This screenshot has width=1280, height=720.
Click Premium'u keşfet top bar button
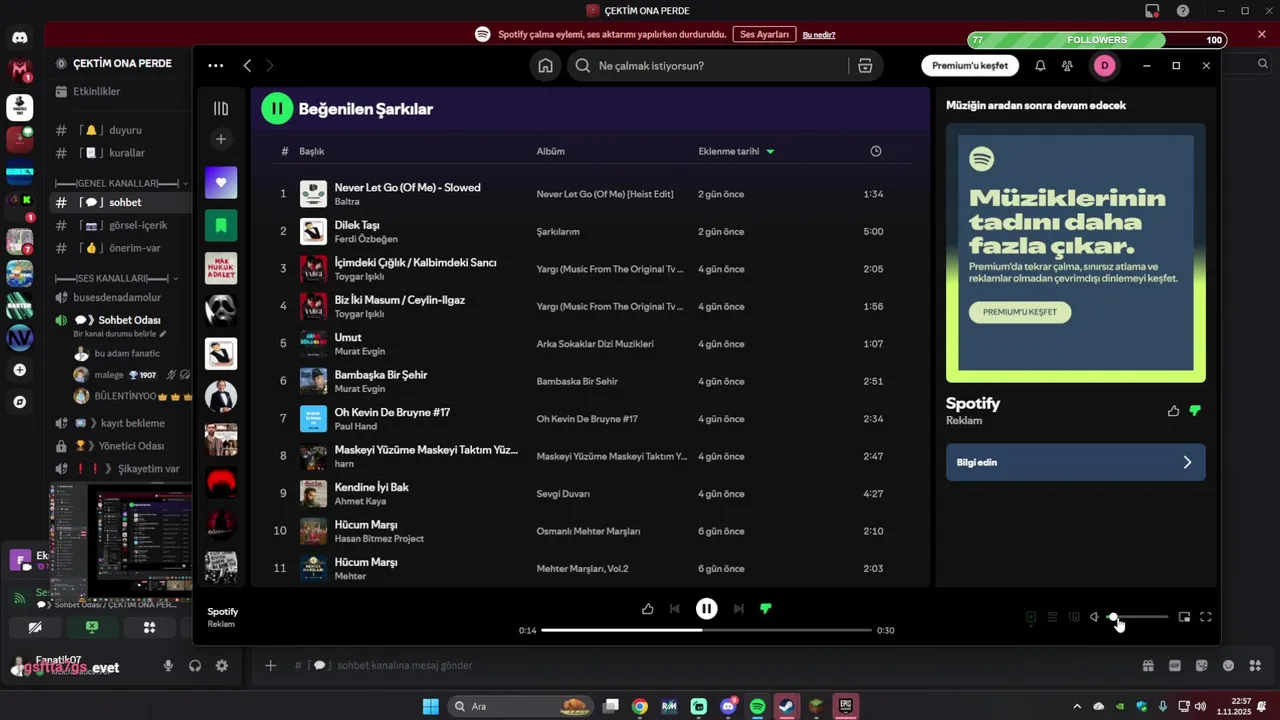pos(969,66)
